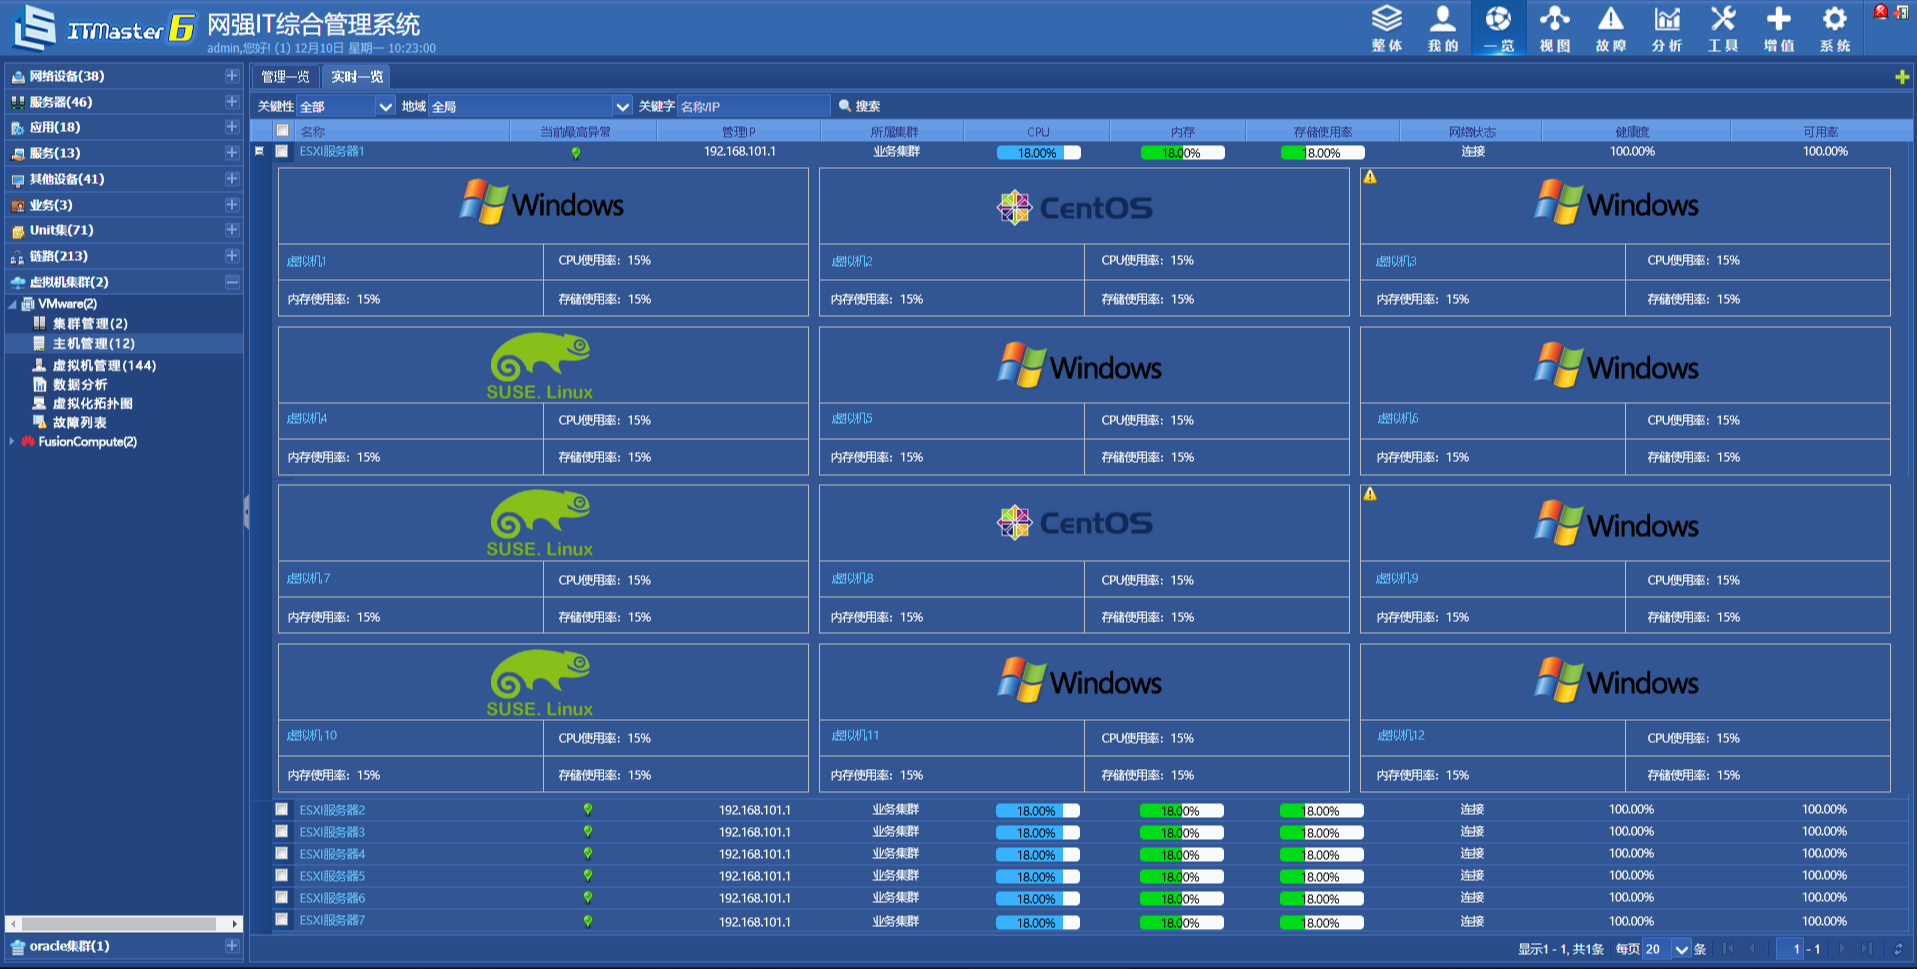Click the storage usage bar of ESXI服务器3
Screen dimensions: 1917x969
tap(1322, 833)
